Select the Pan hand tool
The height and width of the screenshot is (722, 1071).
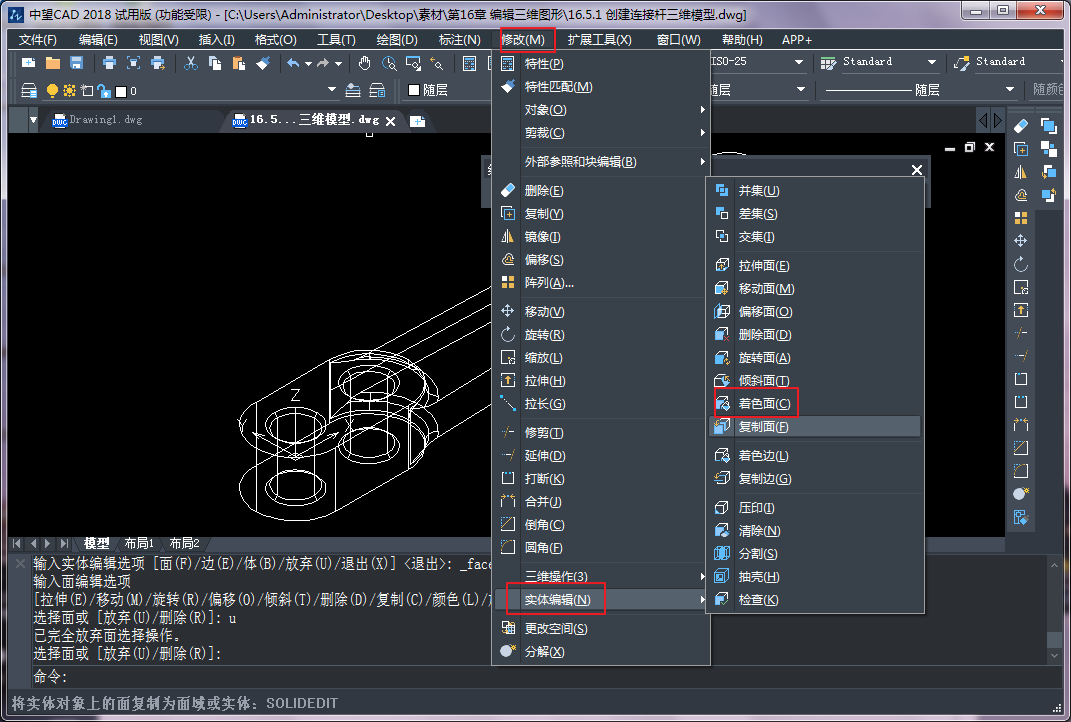(x=365, y=63)
